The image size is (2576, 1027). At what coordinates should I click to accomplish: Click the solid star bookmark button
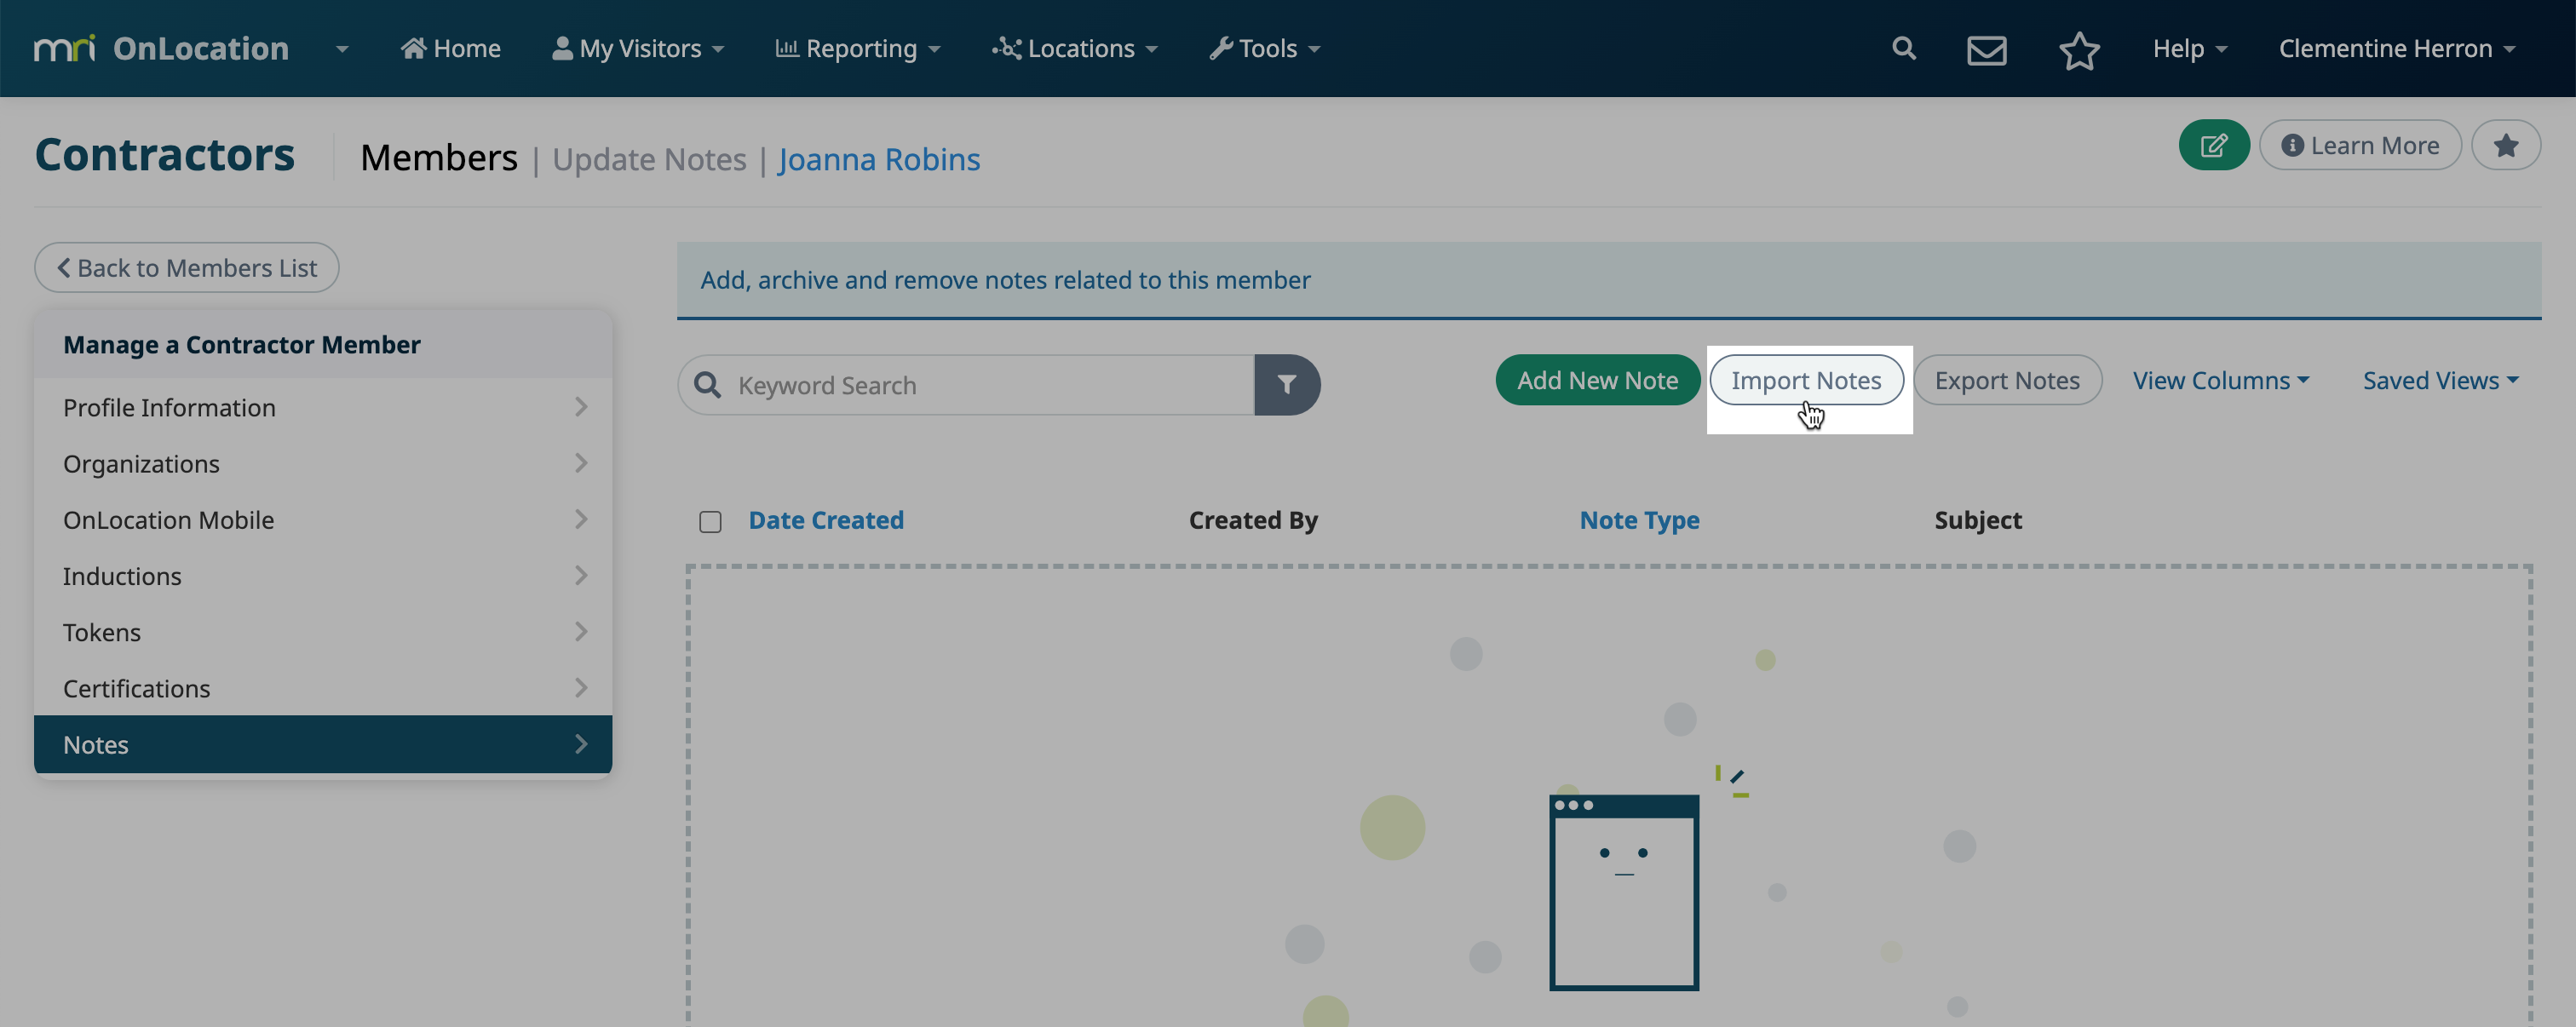[2506, 145]
